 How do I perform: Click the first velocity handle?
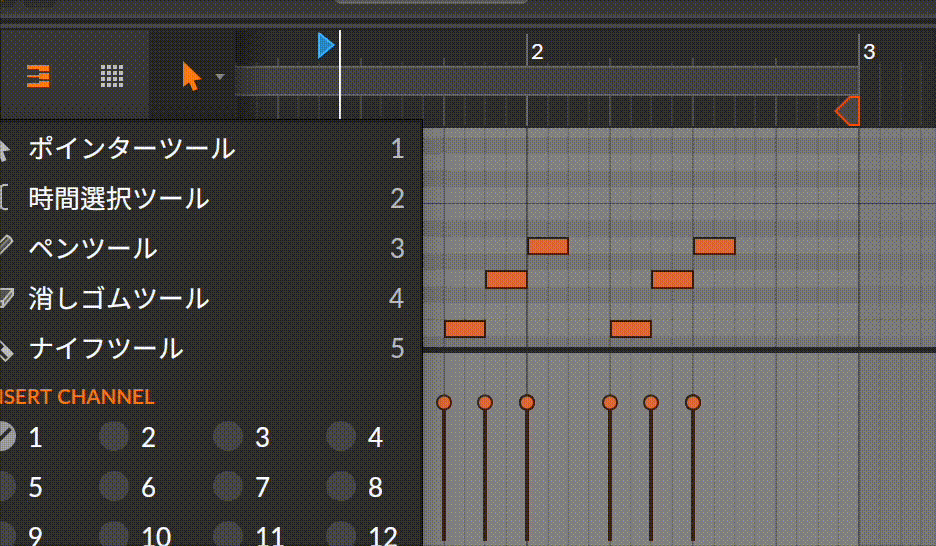click(x=444, y=402)
